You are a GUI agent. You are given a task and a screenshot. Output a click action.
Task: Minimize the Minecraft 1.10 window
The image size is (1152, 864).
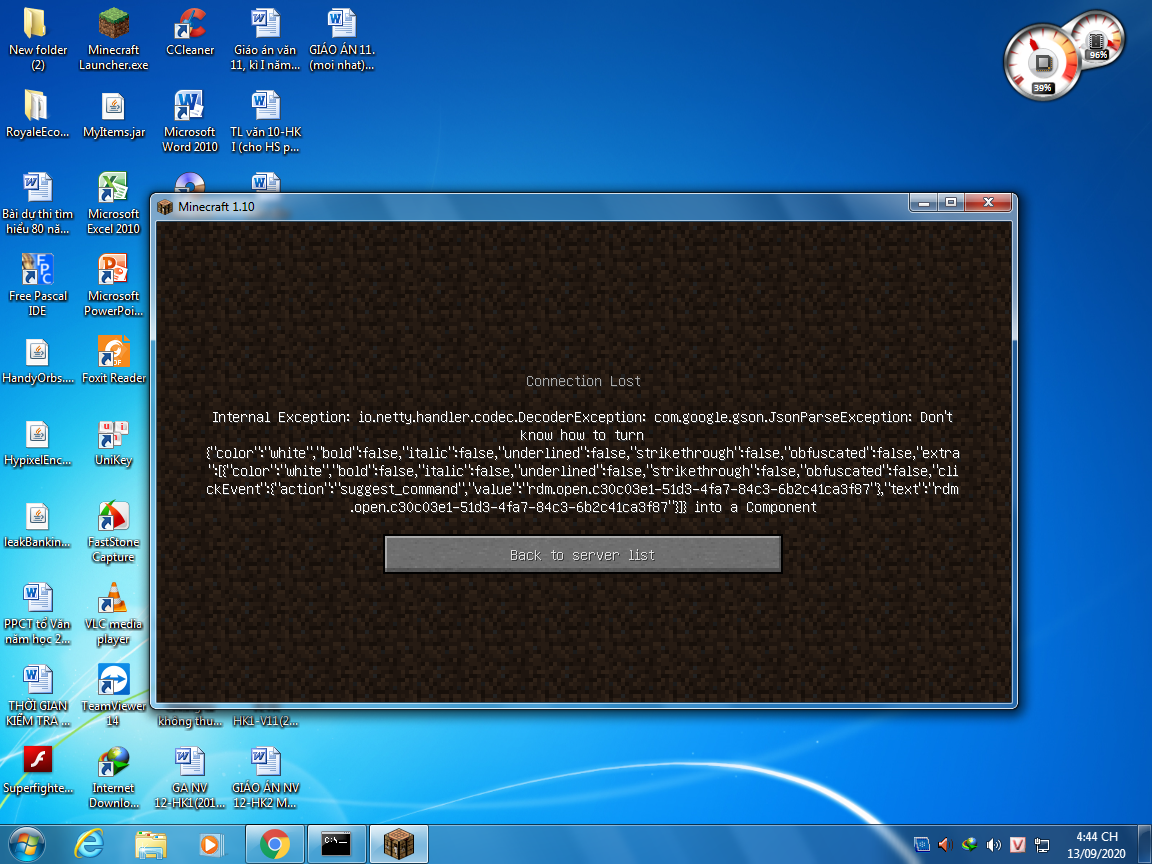point(924,202)
